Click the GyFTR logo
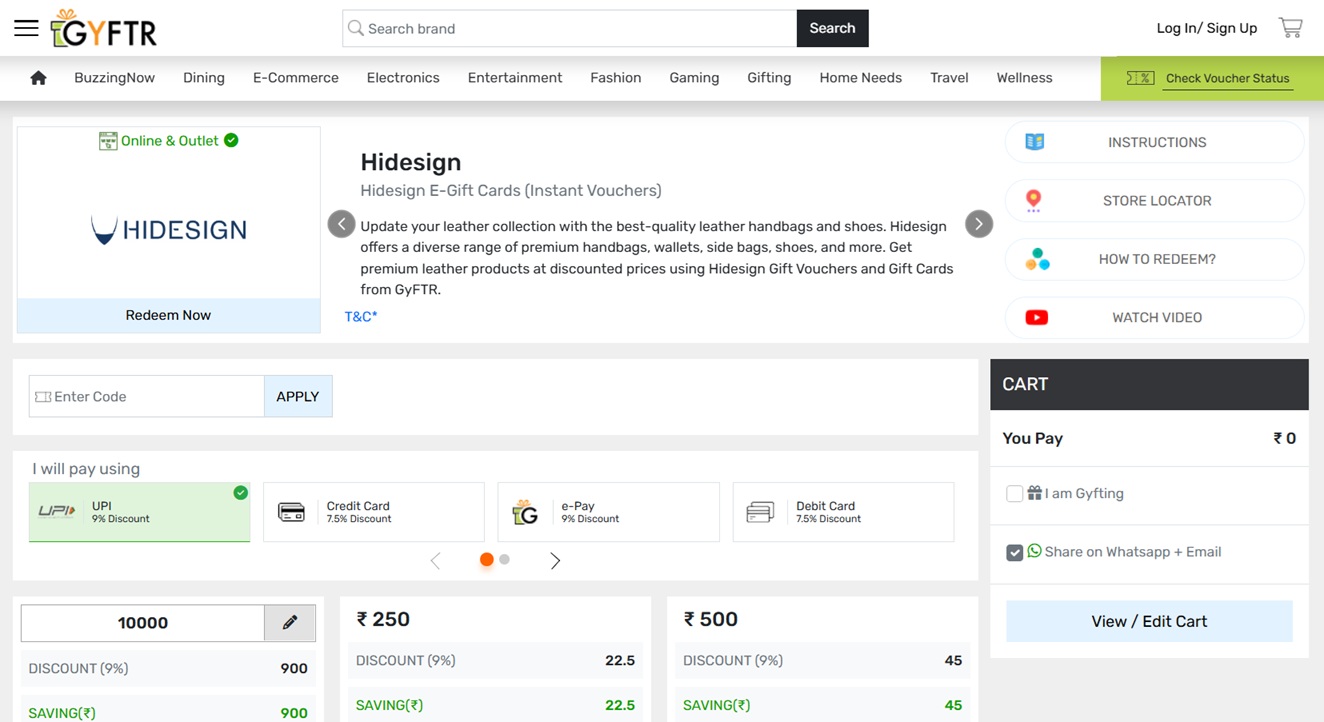 (x=104, y=29)
